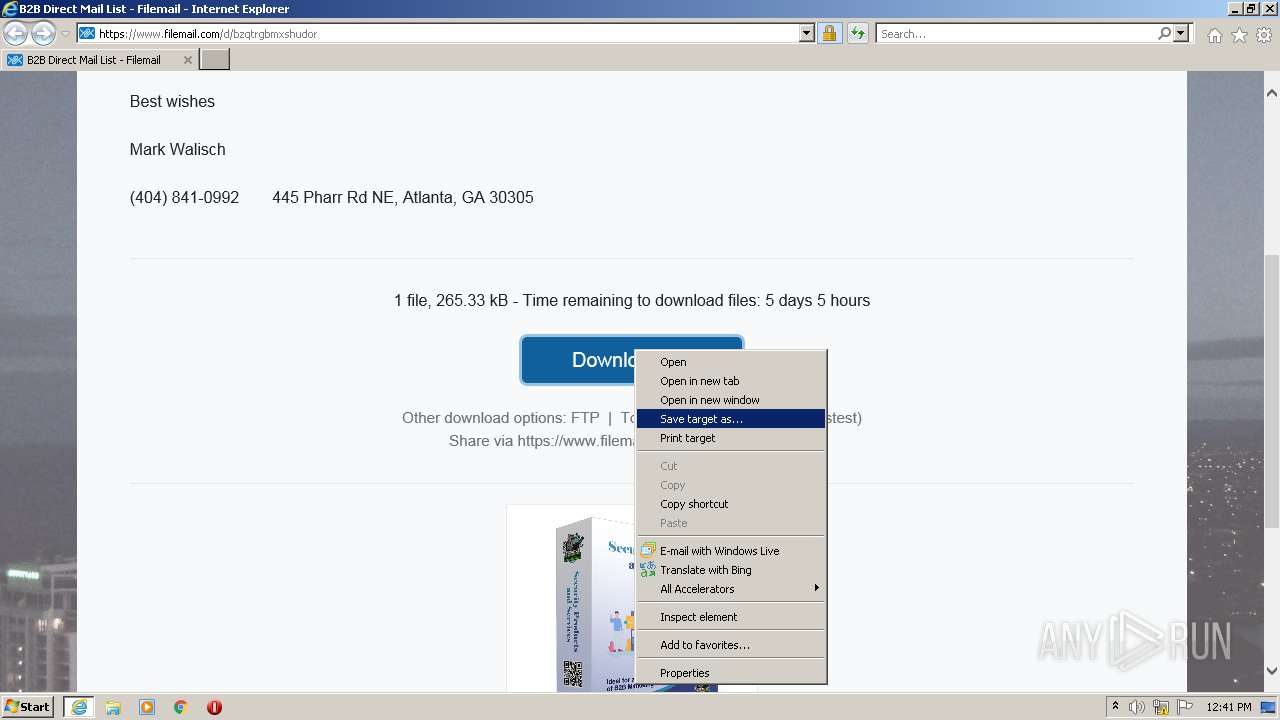This screenshot has height=720, width=1280.
Task: Click the Refresh page icon
Action: click(x=857, y=33)
